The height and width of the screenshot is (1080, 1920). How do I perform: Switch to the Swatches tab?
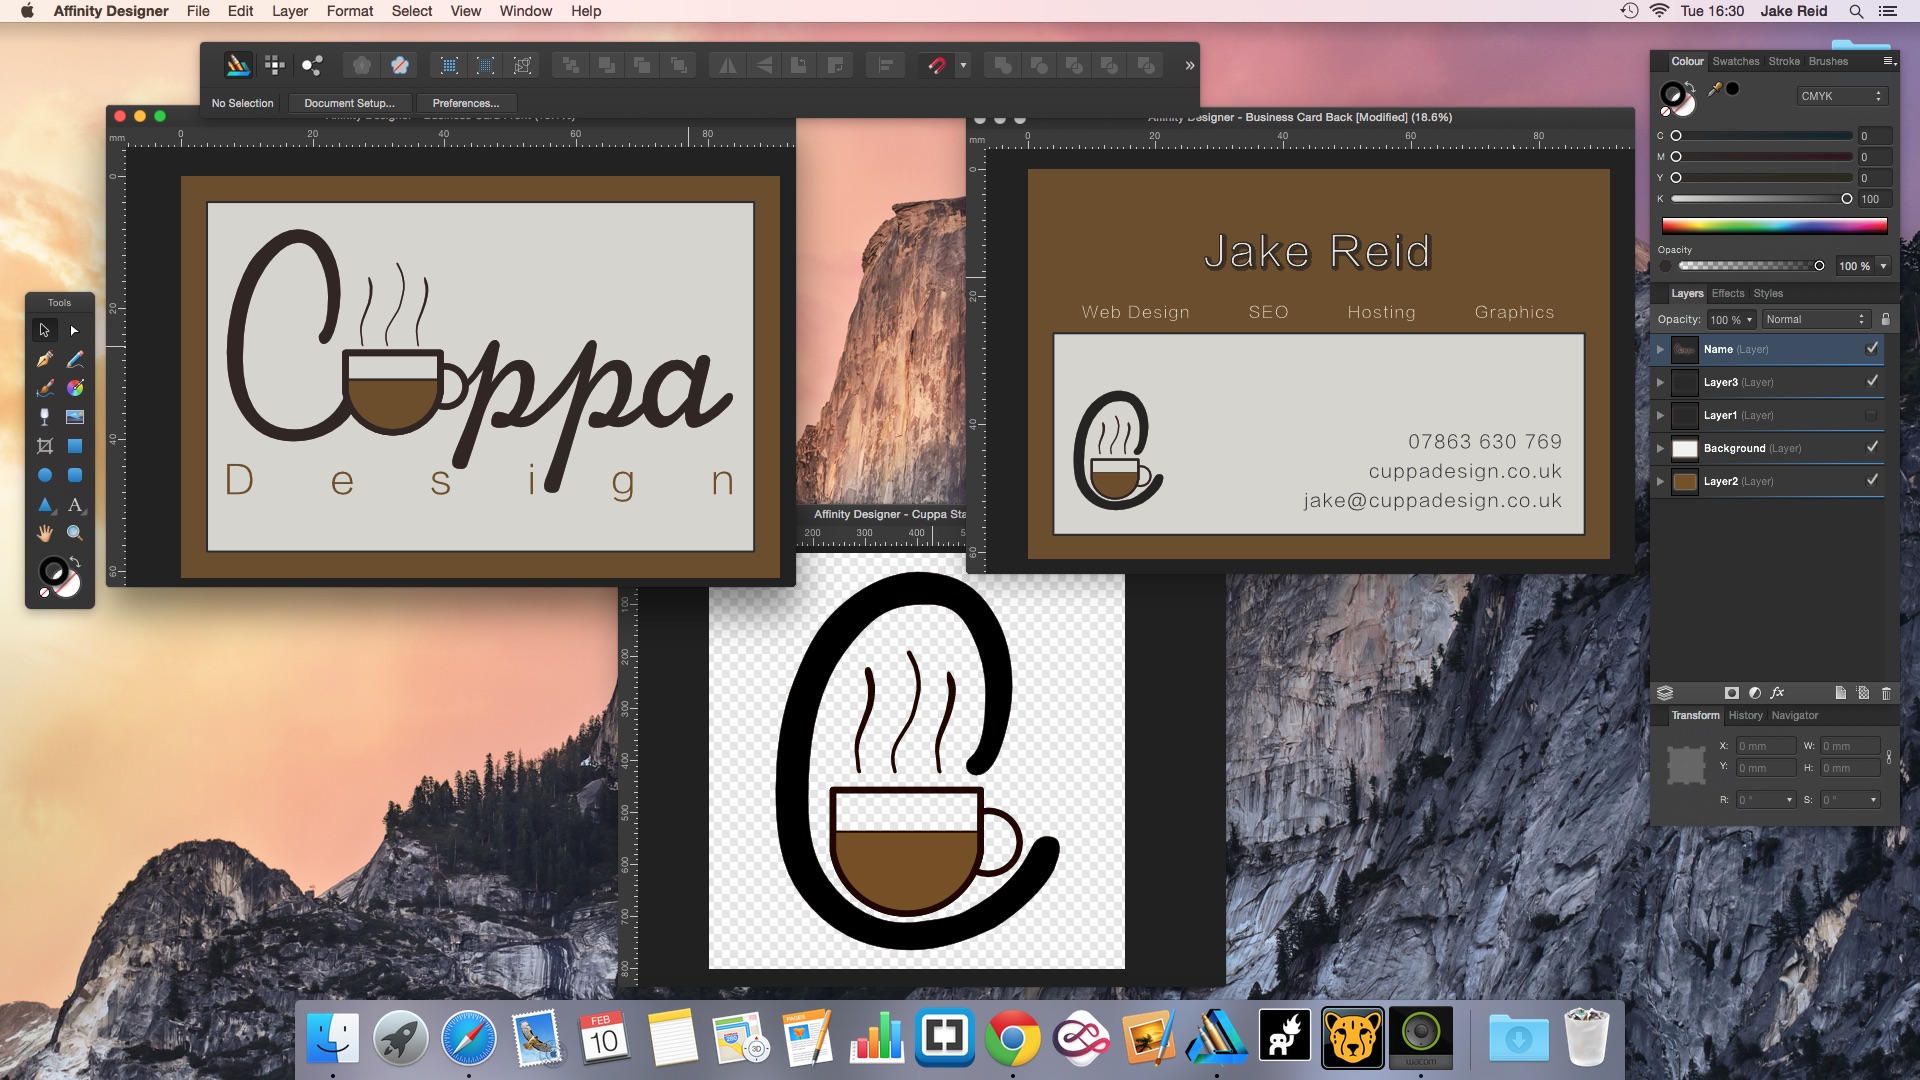point(1735,61)
